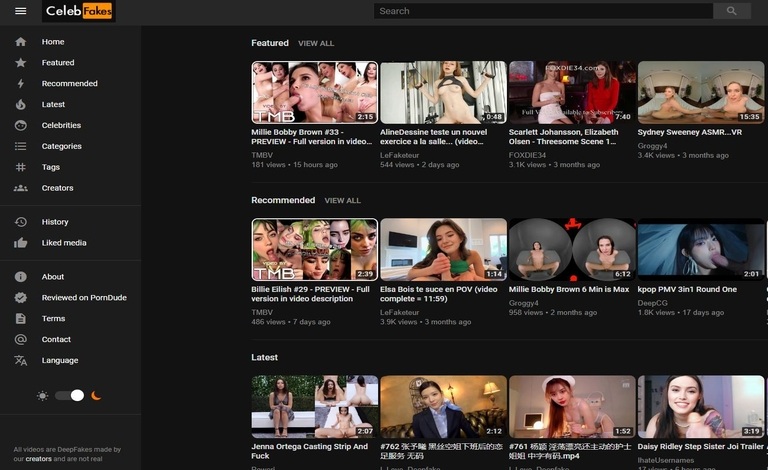Select Recommended in the sidebar menu
Screen dimensions: 768x470
pyautogui.click(x=69, y=84)
